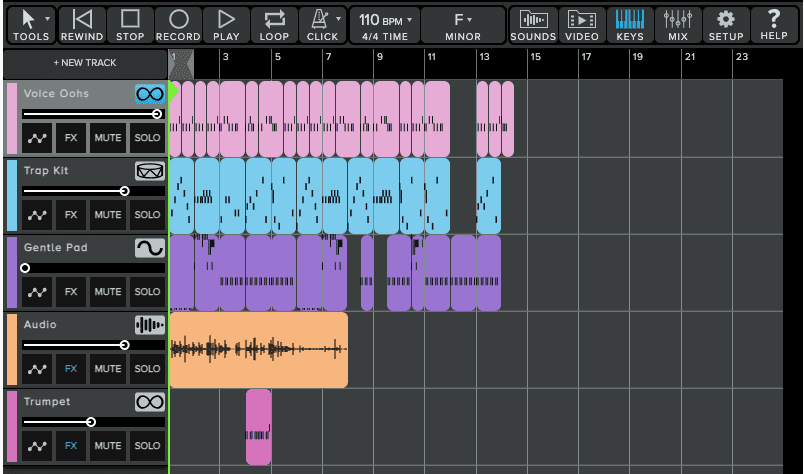Click the Trumpet track volume slider
Screen dimensions: 804x474
(91, 422)
